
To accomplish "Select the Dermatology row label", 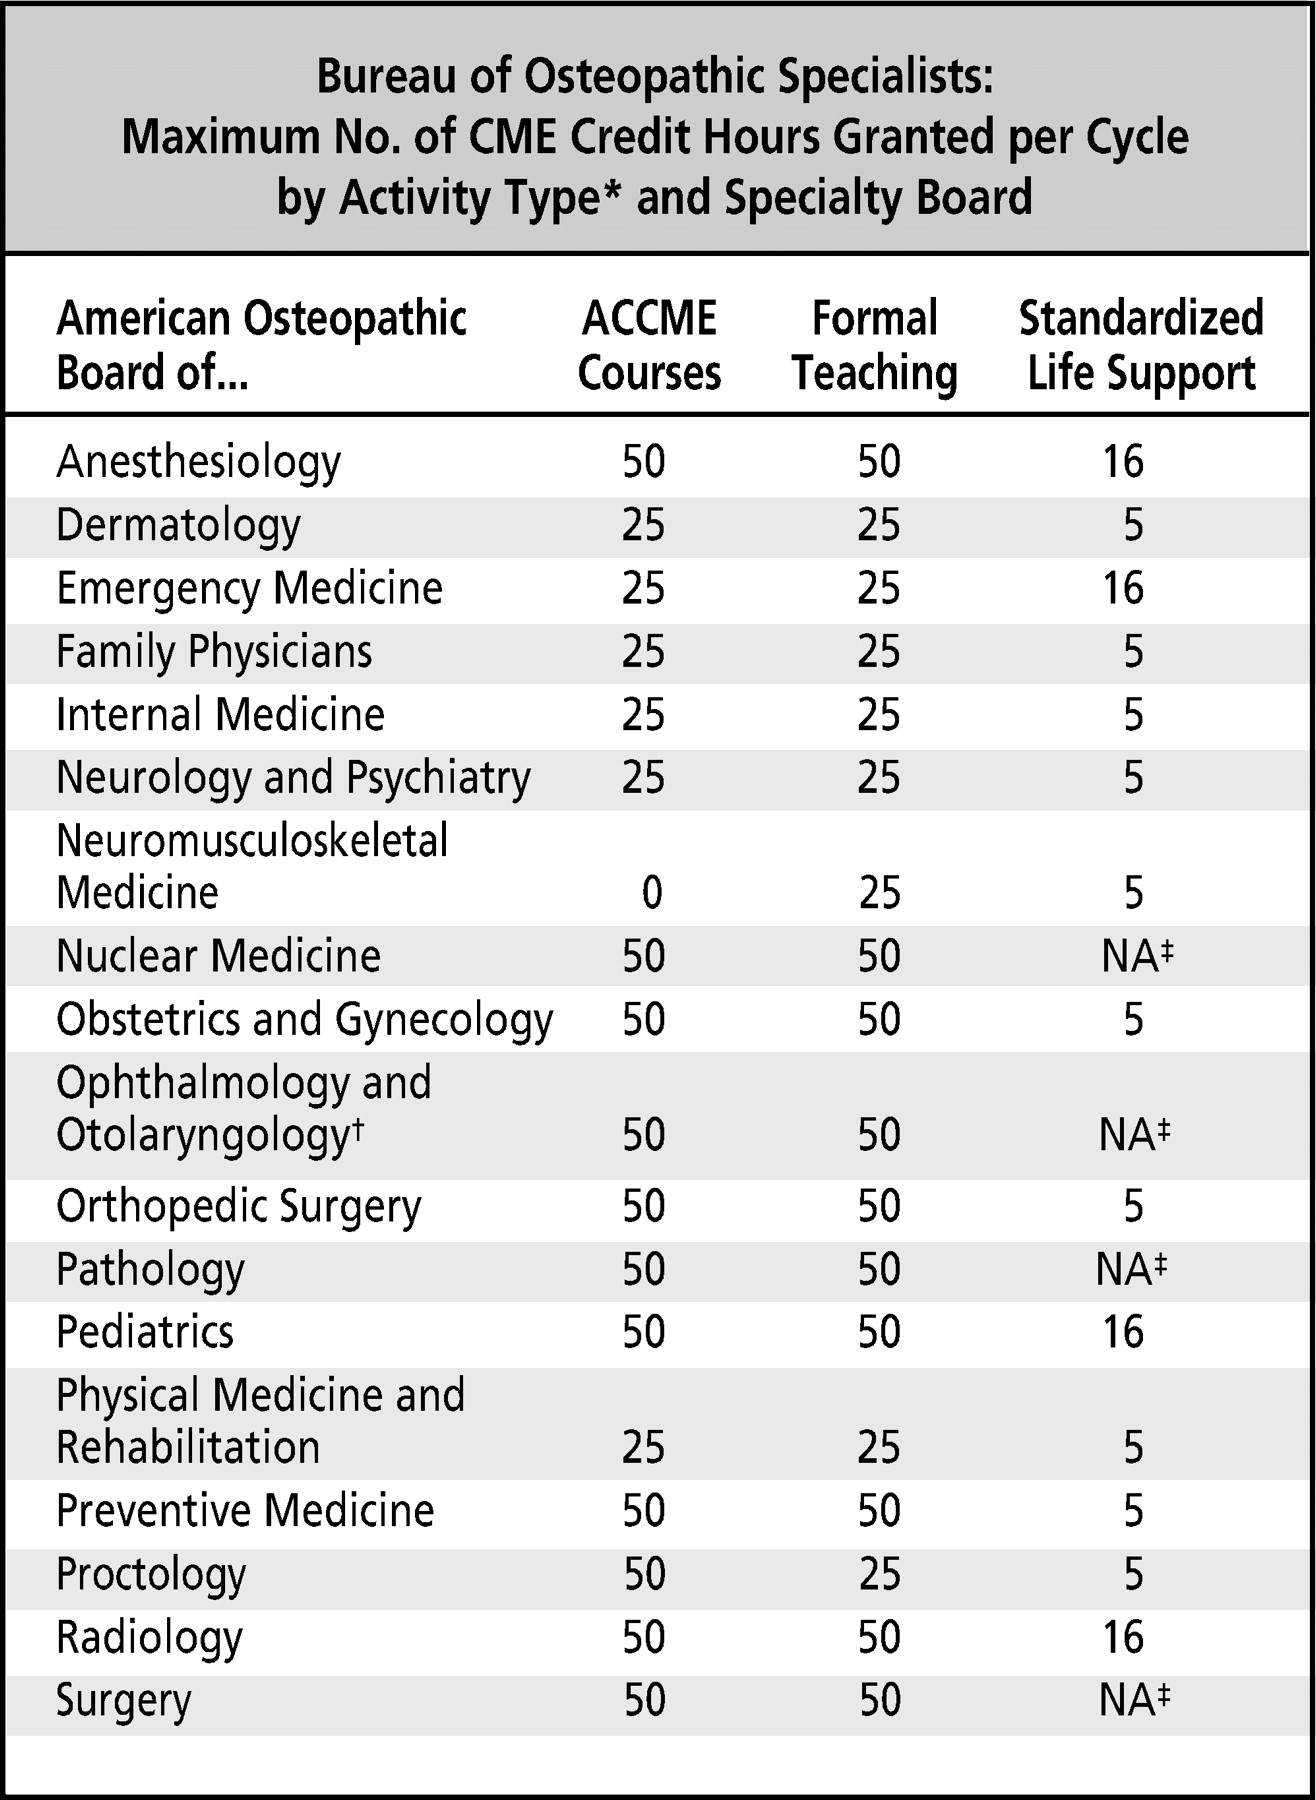I will (178, 526).
